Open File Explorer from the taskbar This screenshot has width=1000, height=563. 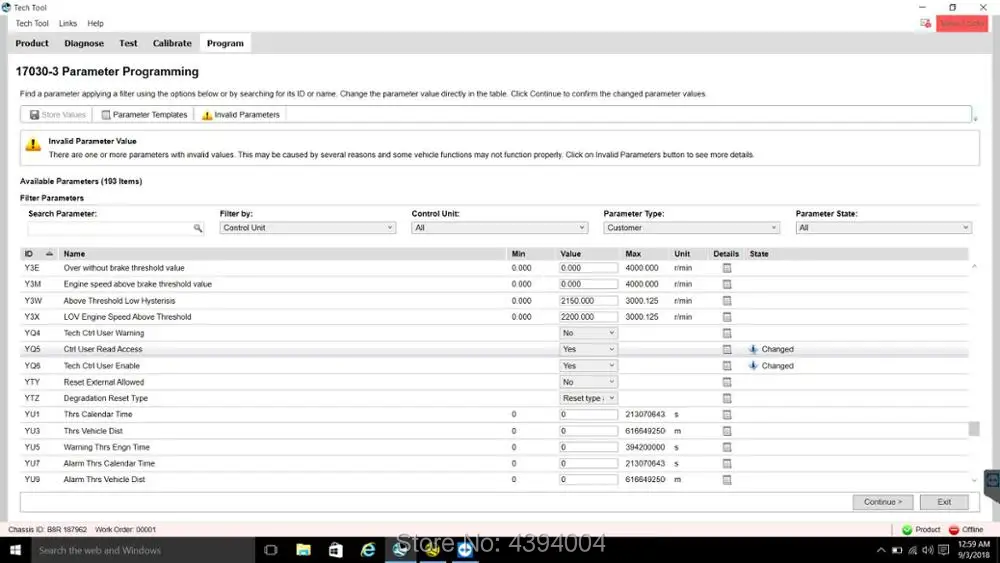pos(304,550)
